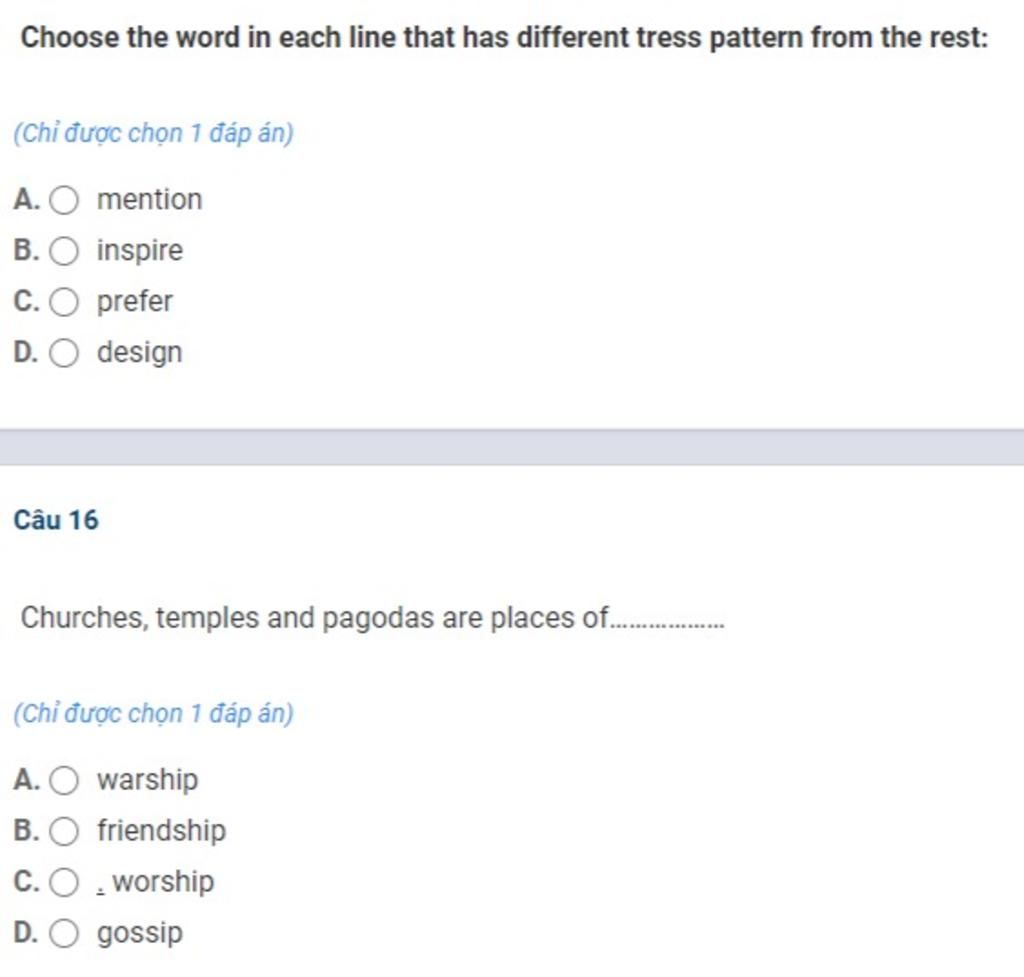Click the 'Churches, temples and pagodas' sentence
This screenshot has width=1024, height=977.
[x=372, y=618]
